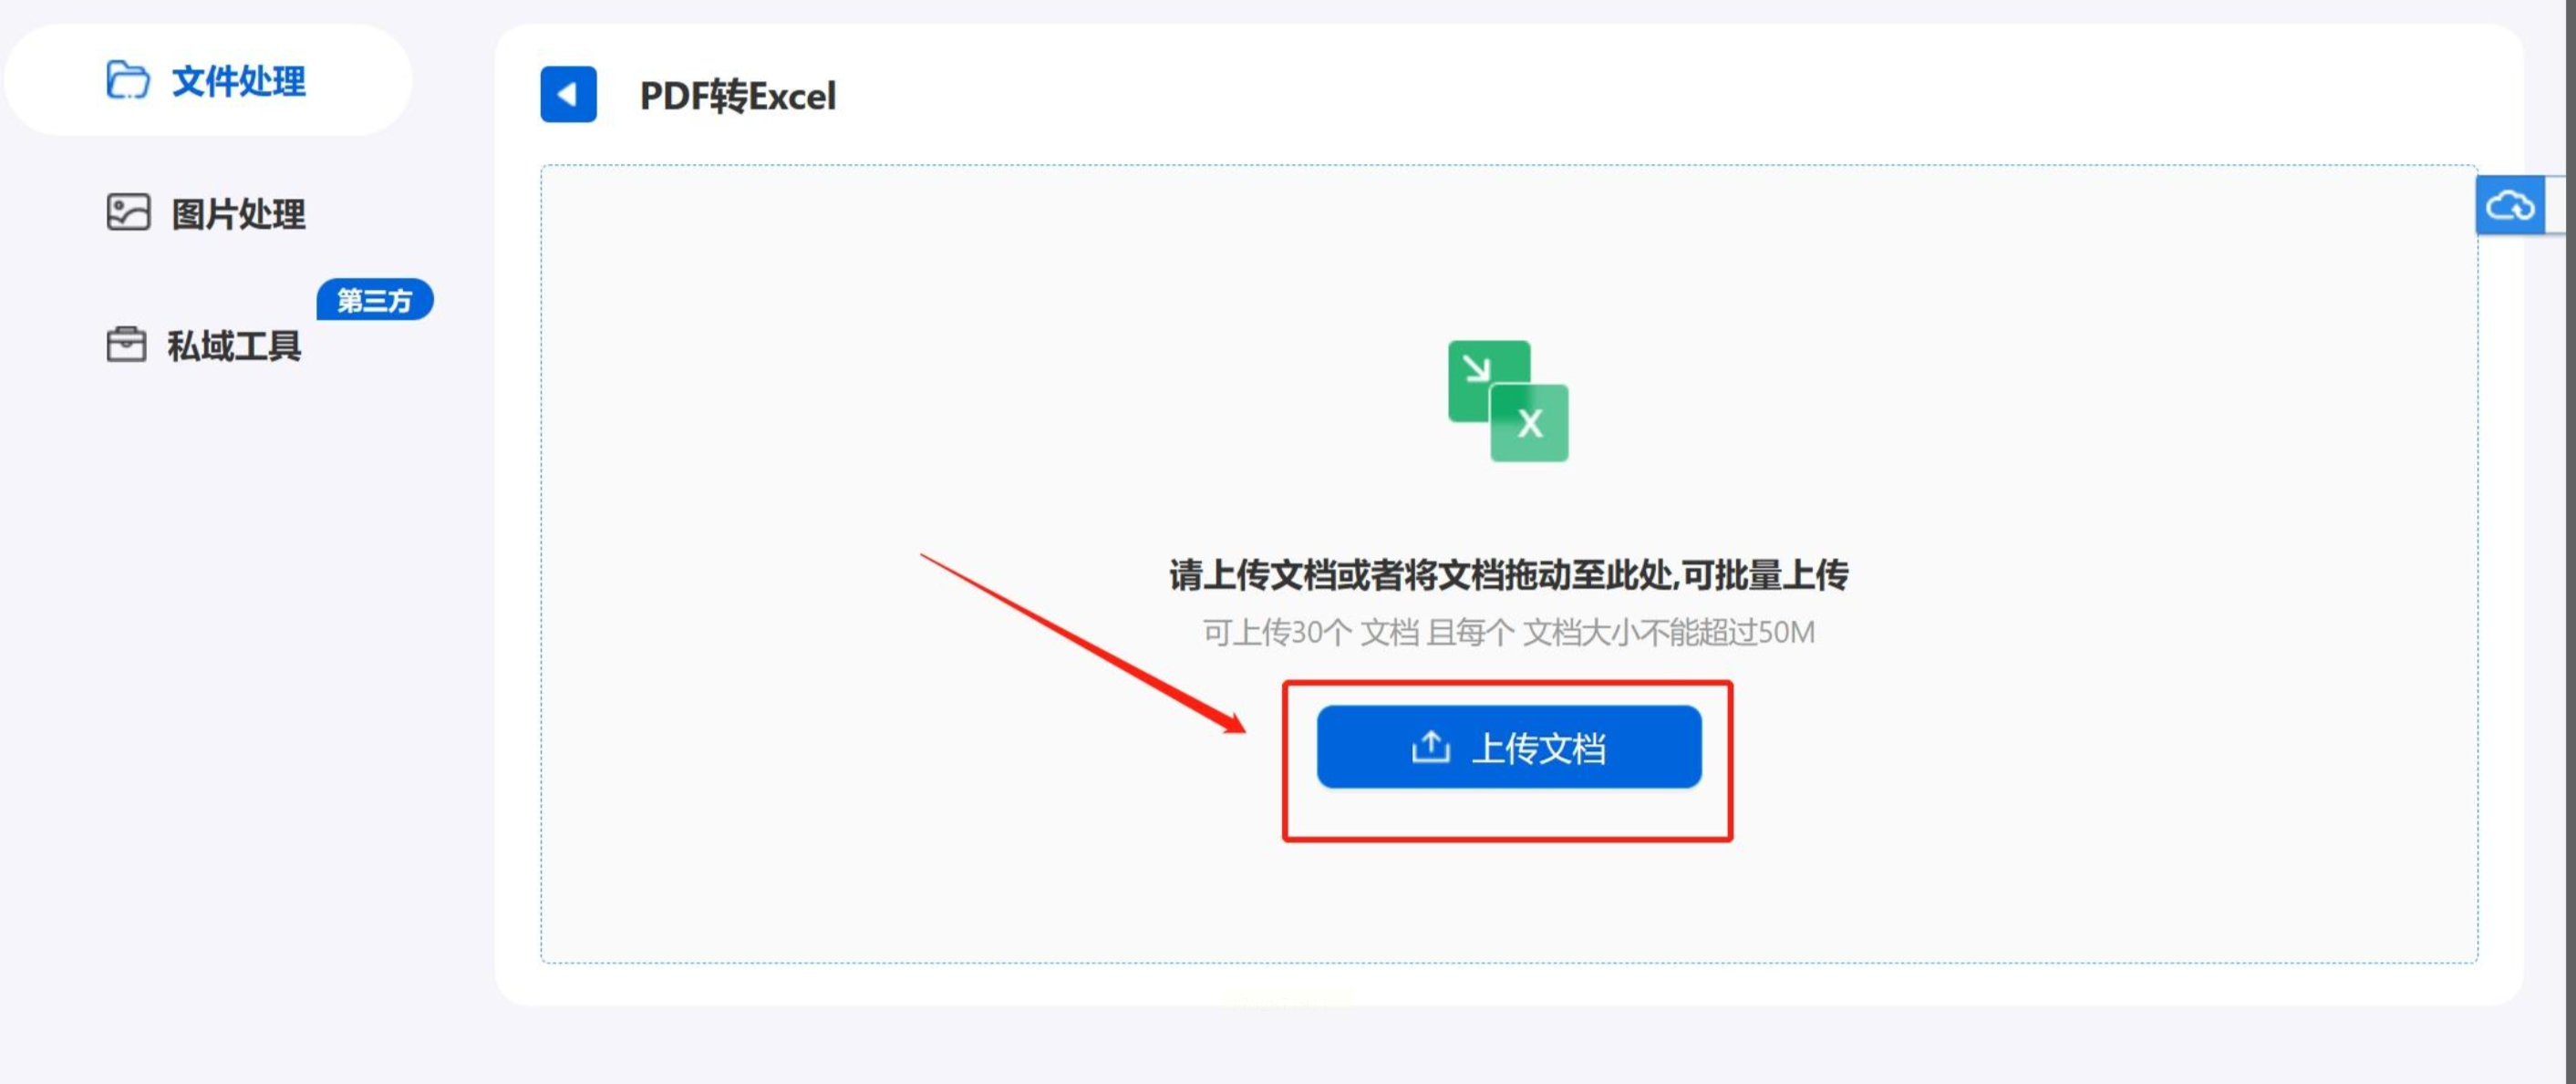The height and width of the screenshot is (1084, 2576).
Task: Click the picture icon beside 图片处理
Action: coord(128,213)
